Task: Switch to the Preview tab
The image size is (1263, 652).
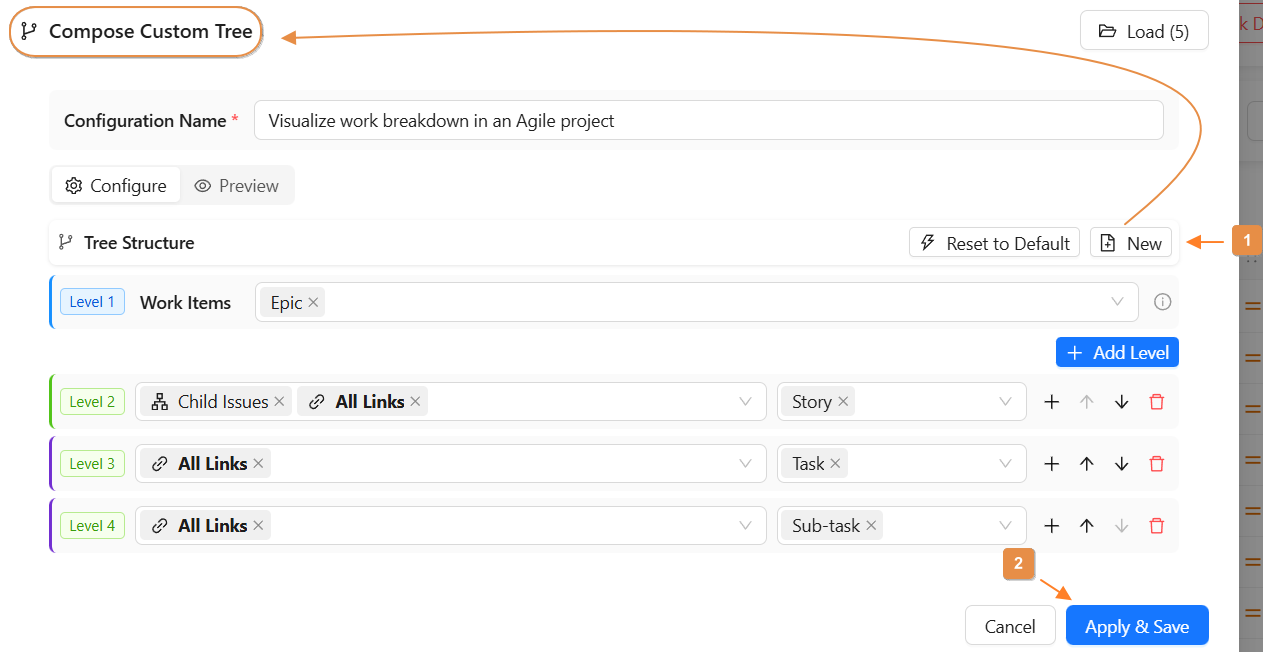Action: tap(237, 186)
